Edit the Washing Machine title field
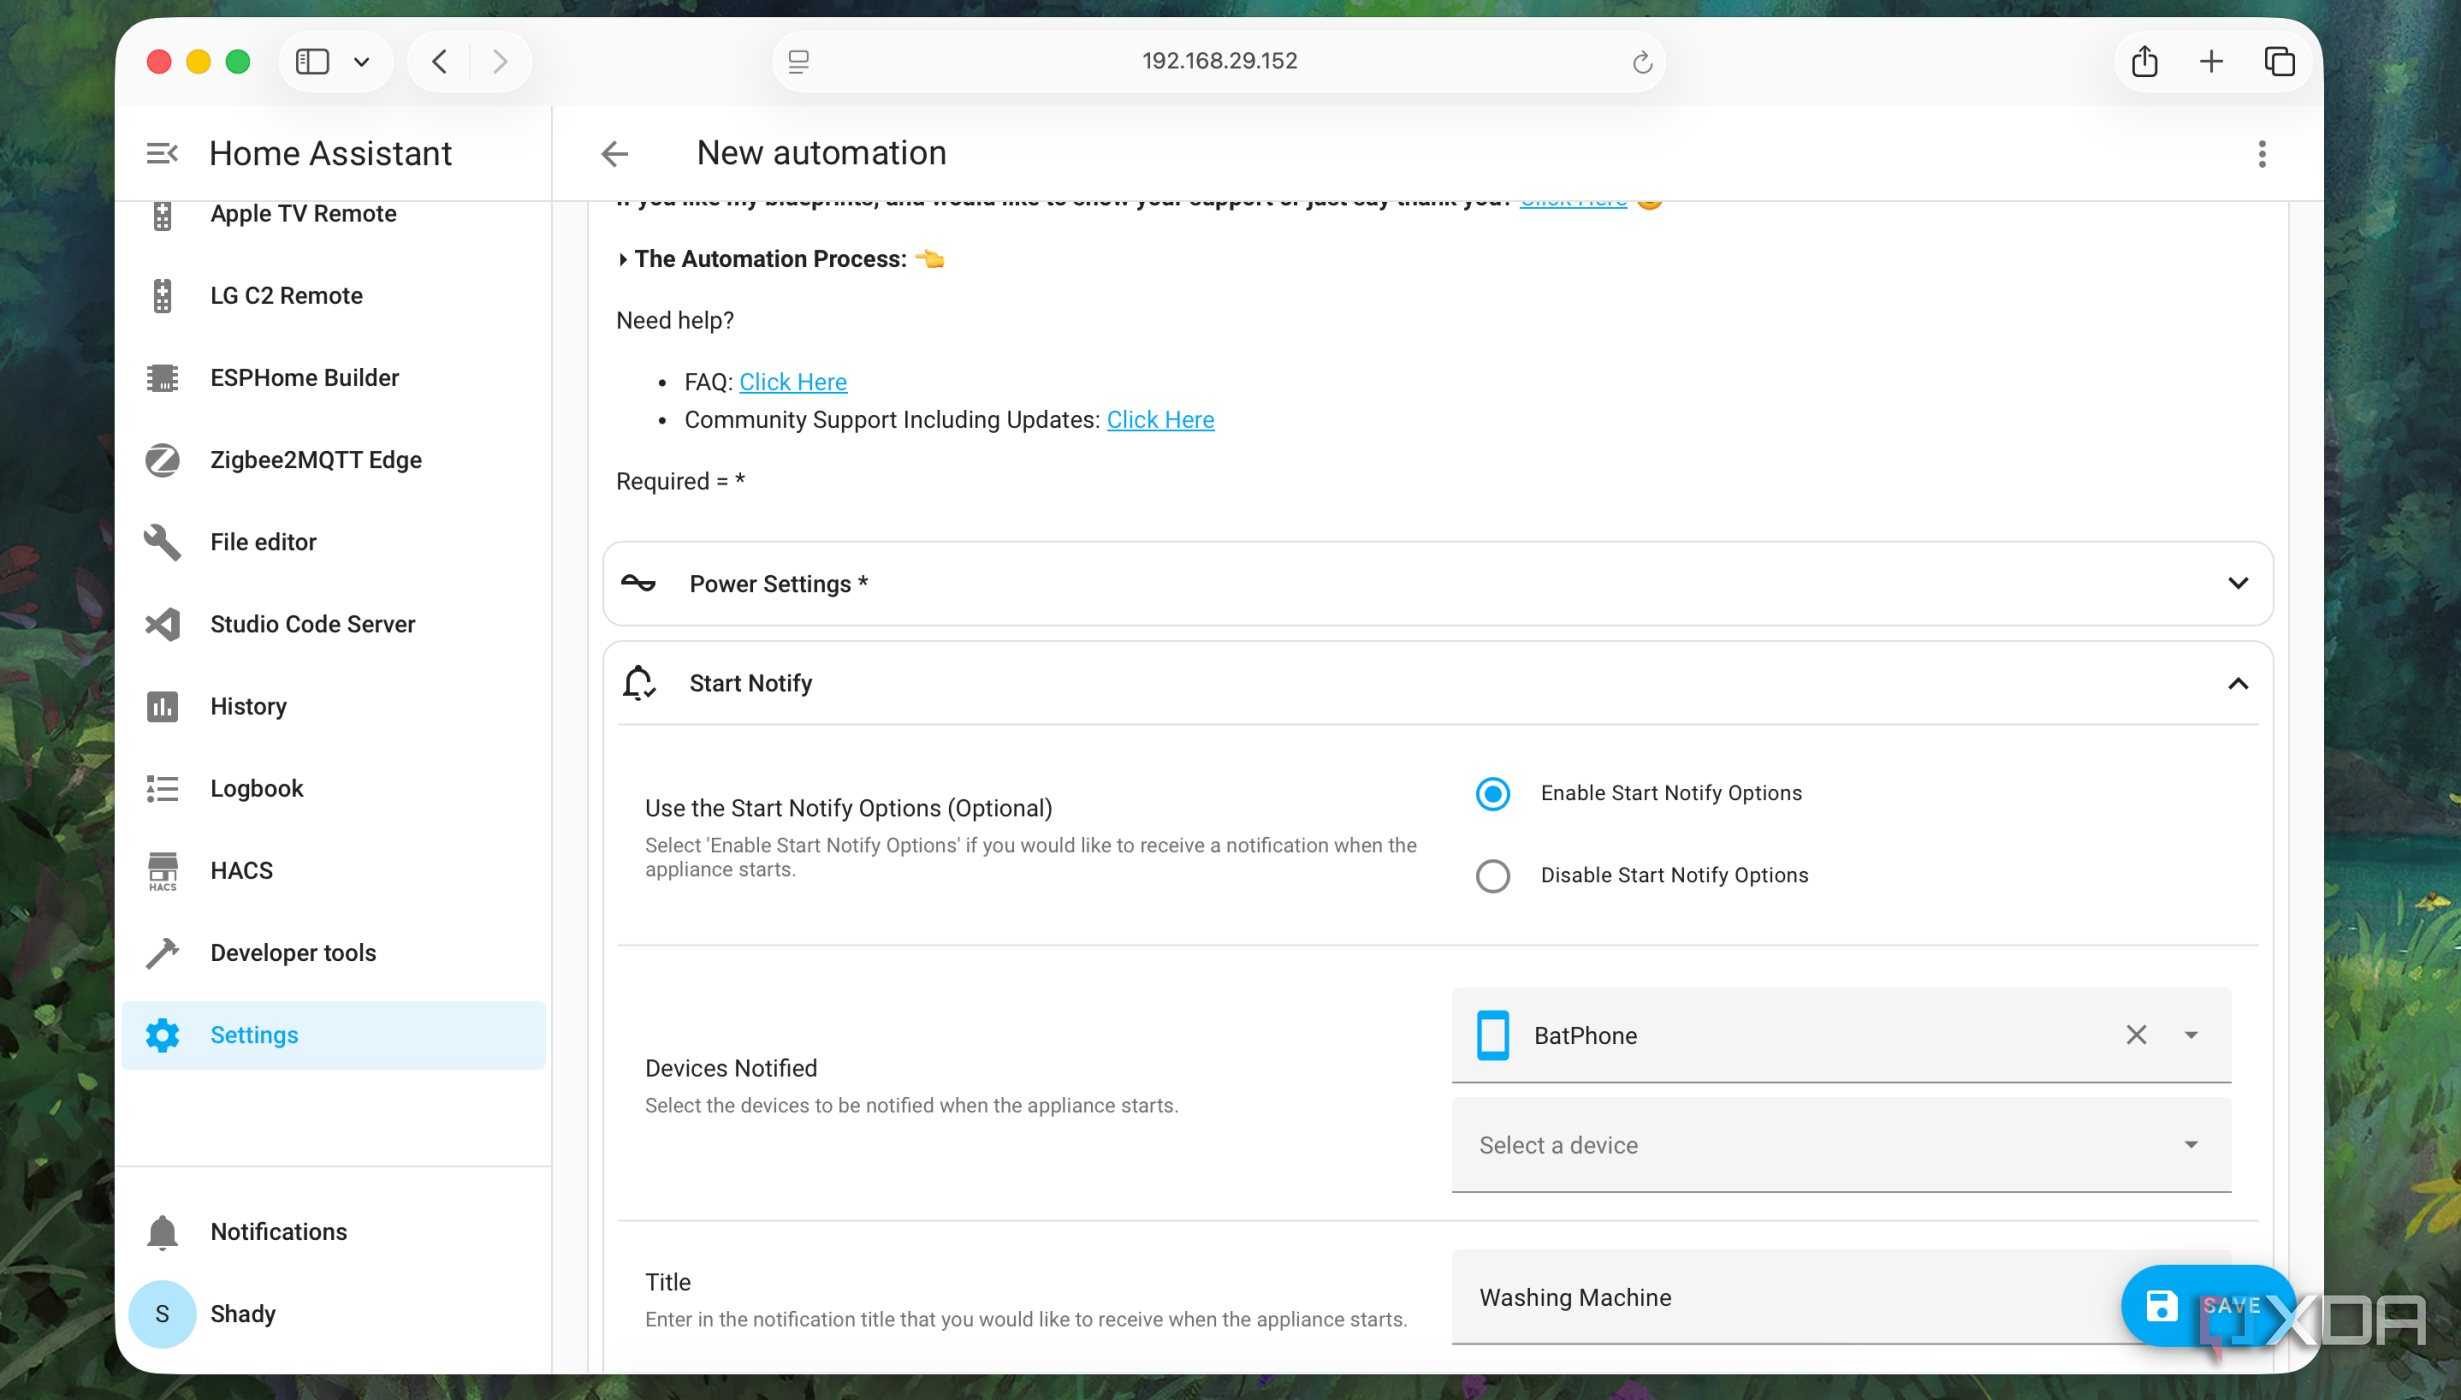The image size is (2461, 1400). pyautogui.click(x=1841, y=1297)
